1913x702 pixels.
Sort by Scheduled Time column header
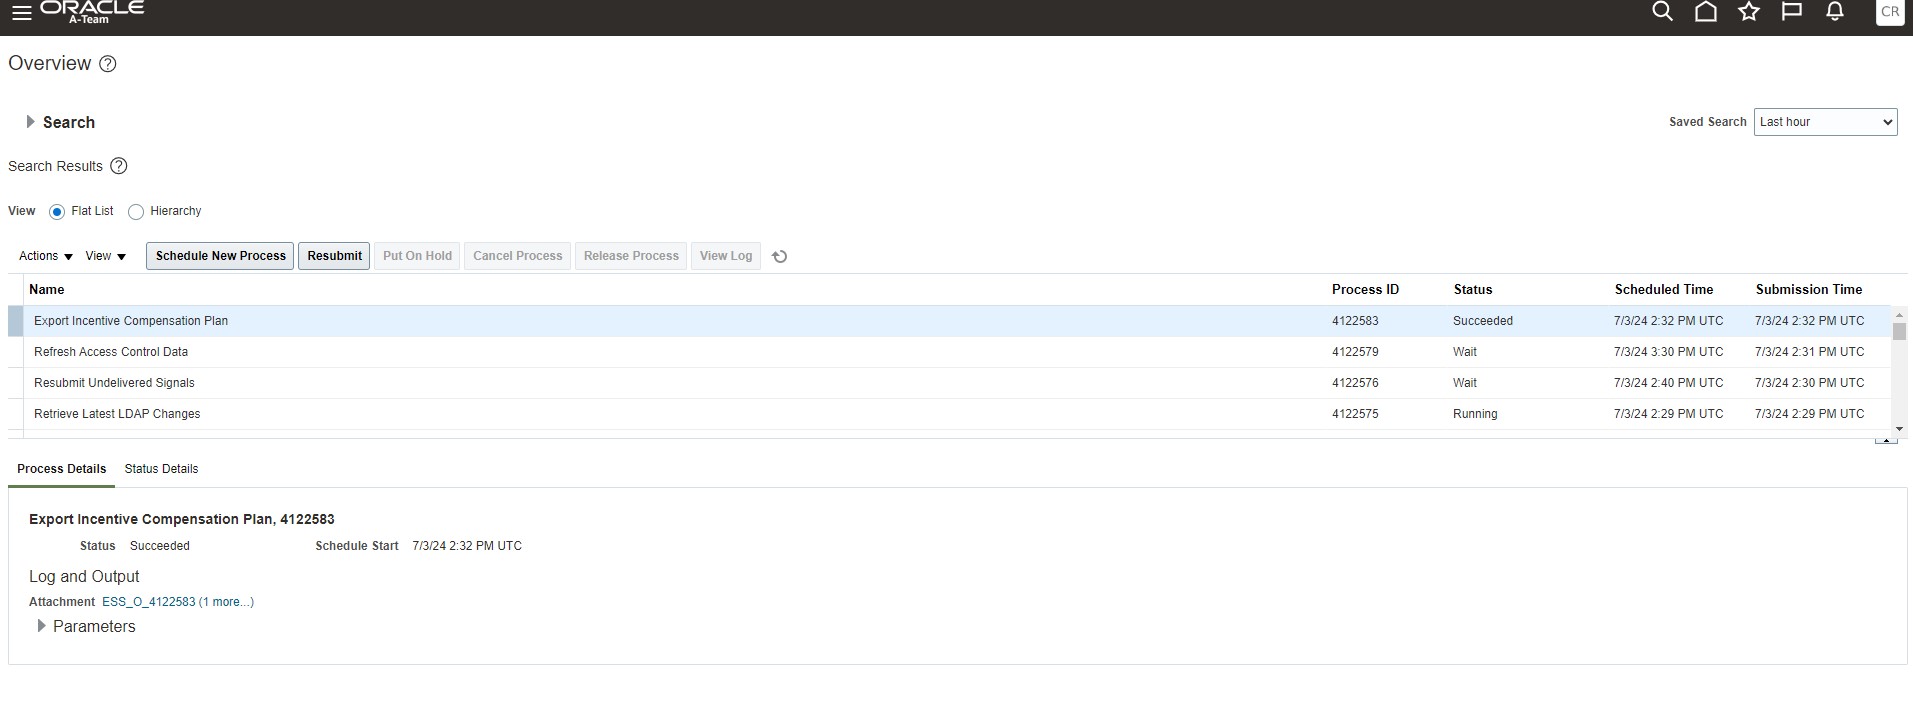pos(1663,290)
